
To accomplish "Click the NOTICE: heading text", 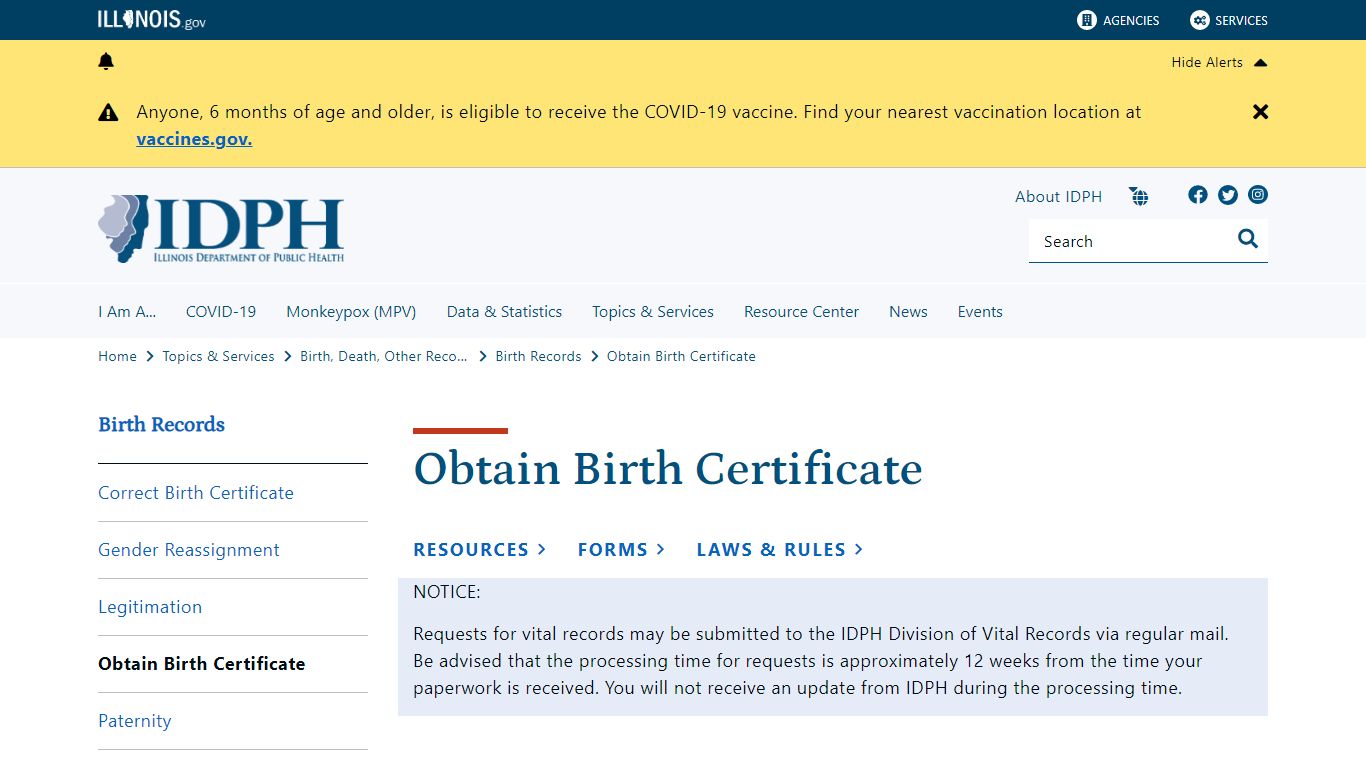I will coord(447,592).
